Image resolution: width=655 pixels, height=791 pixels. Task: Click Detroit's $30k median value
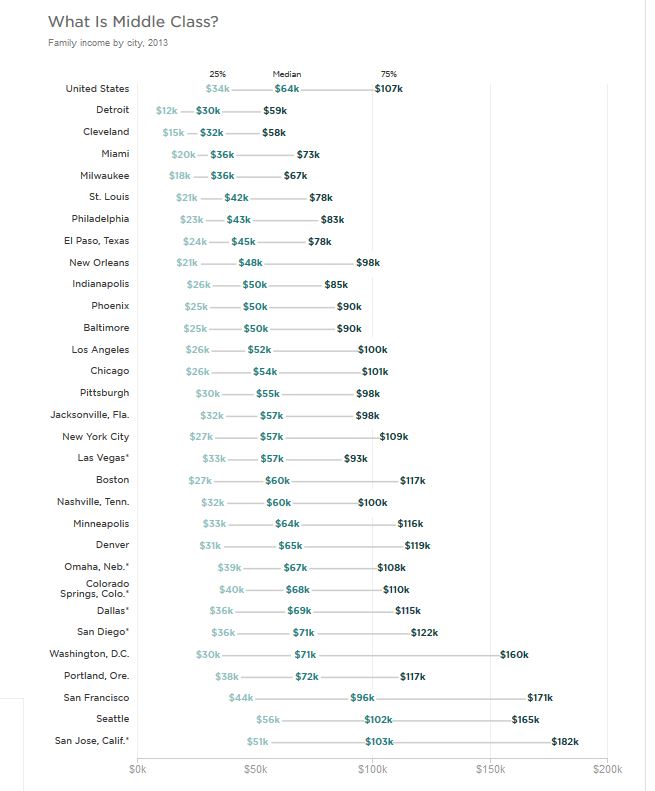208,111
